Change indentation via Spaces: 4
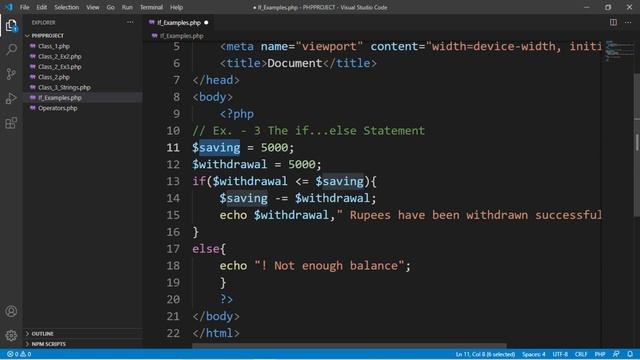The width and height of the screenshot is (640, 360). [x=533, y=354]
